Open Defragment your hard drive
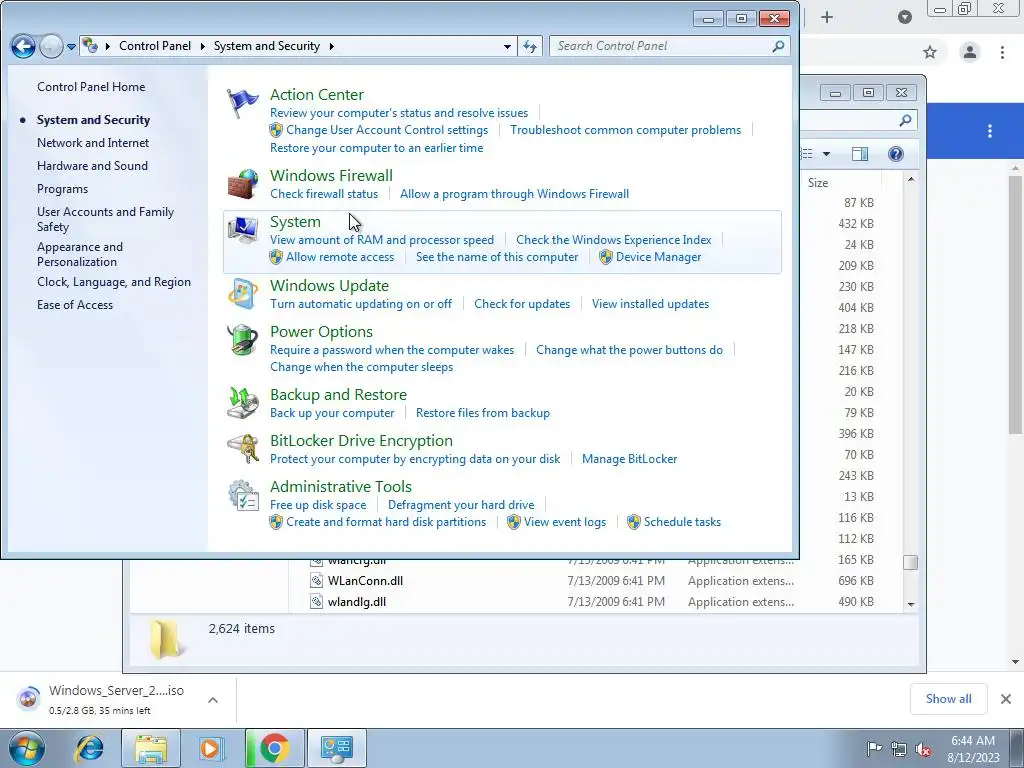 click(461, 505)
